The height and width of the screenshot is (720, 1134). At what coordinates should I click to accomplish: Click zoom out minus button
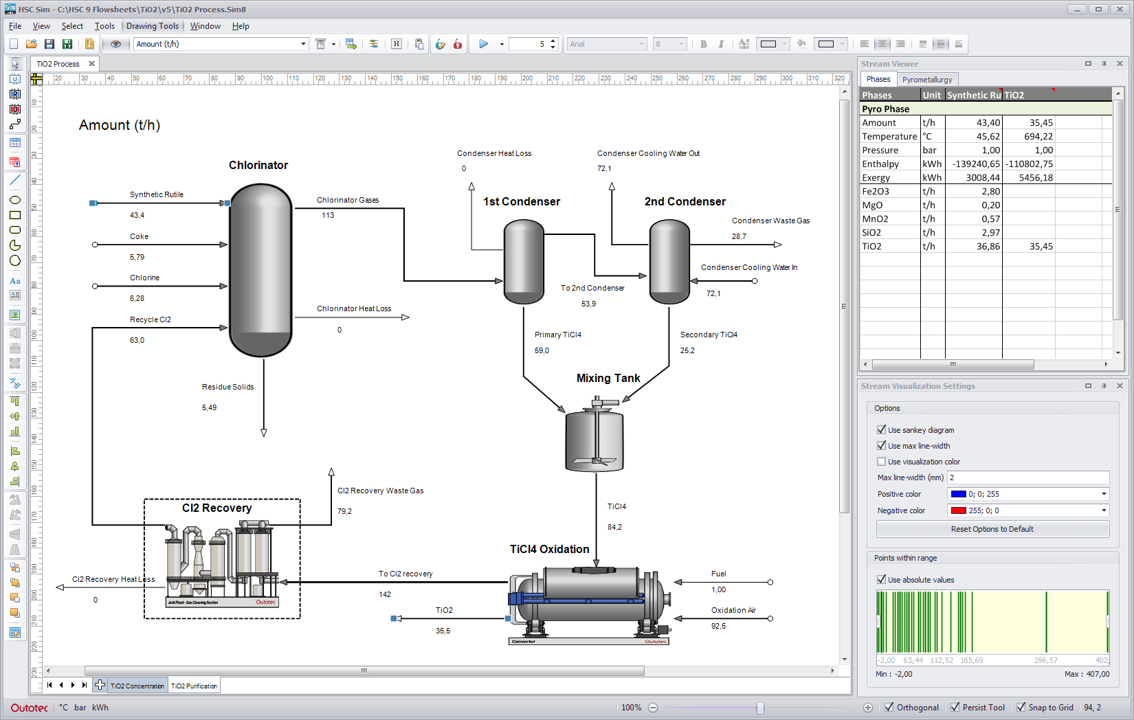(652, 708)
